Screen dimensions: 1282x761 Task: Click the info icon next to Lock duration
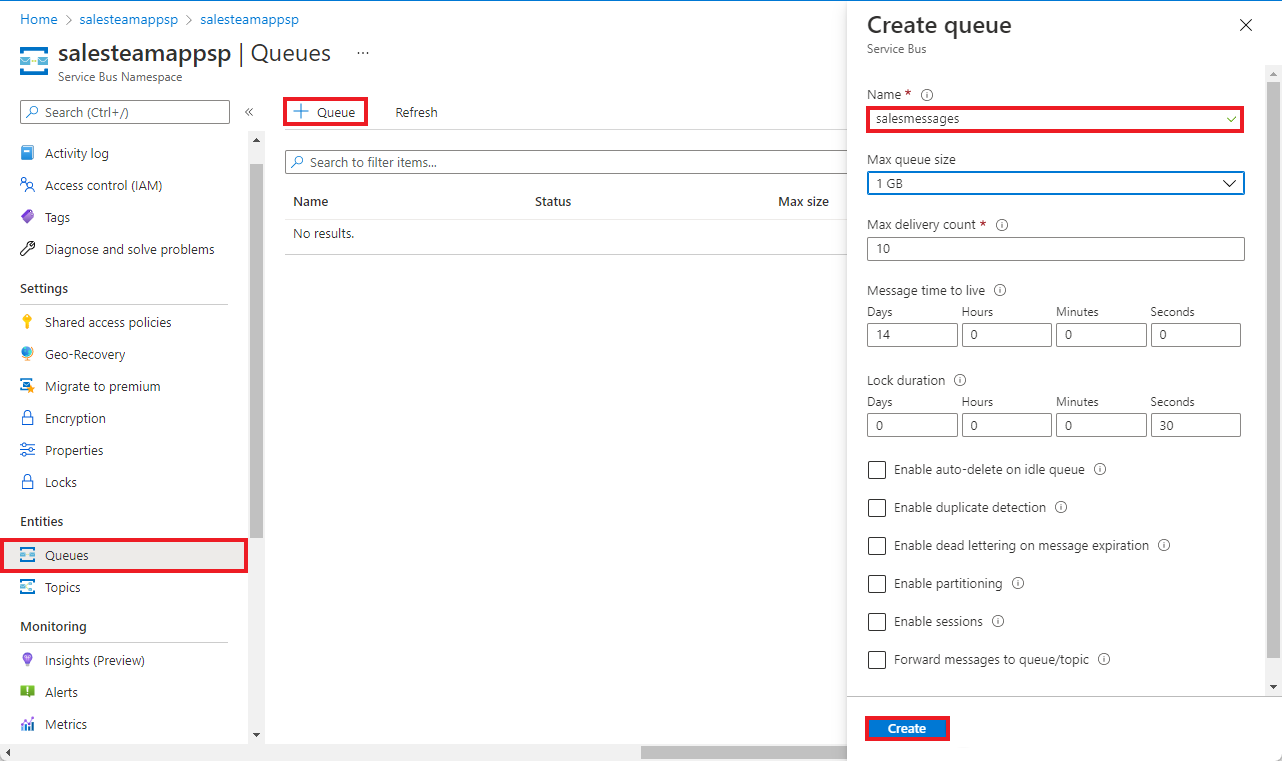960,381
